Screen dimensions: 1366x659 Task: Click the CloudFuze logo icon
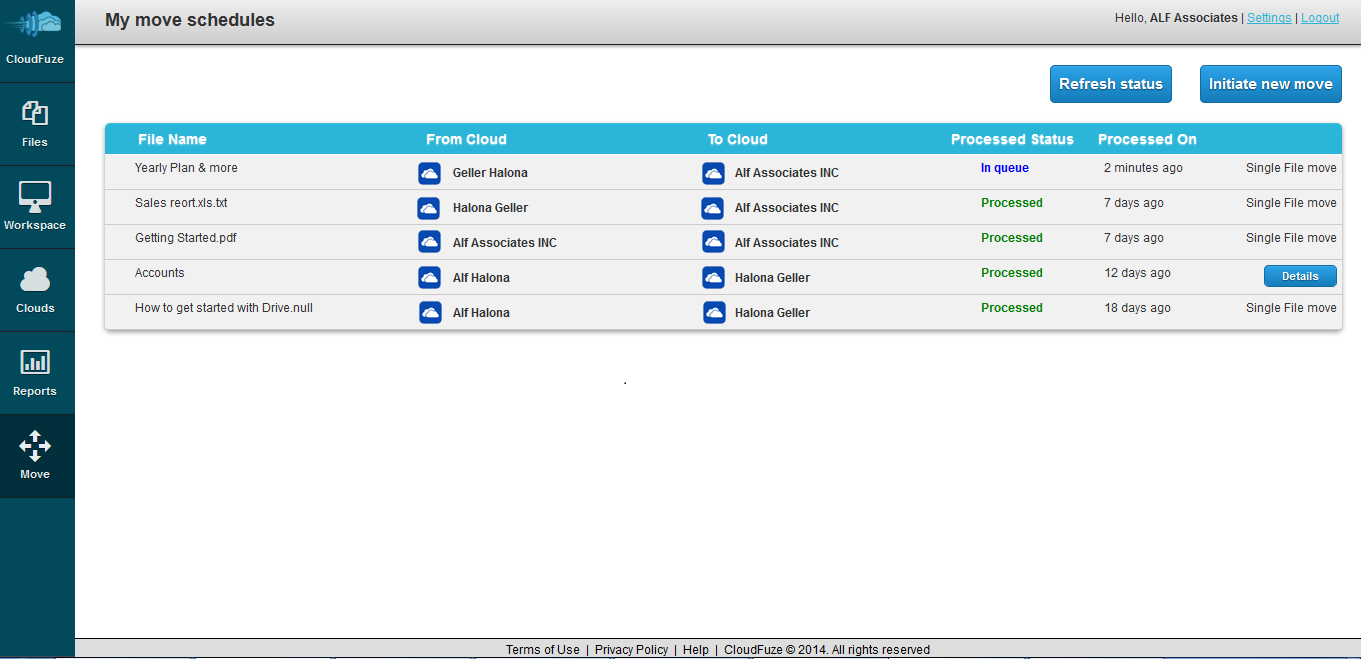pos(34,23)
